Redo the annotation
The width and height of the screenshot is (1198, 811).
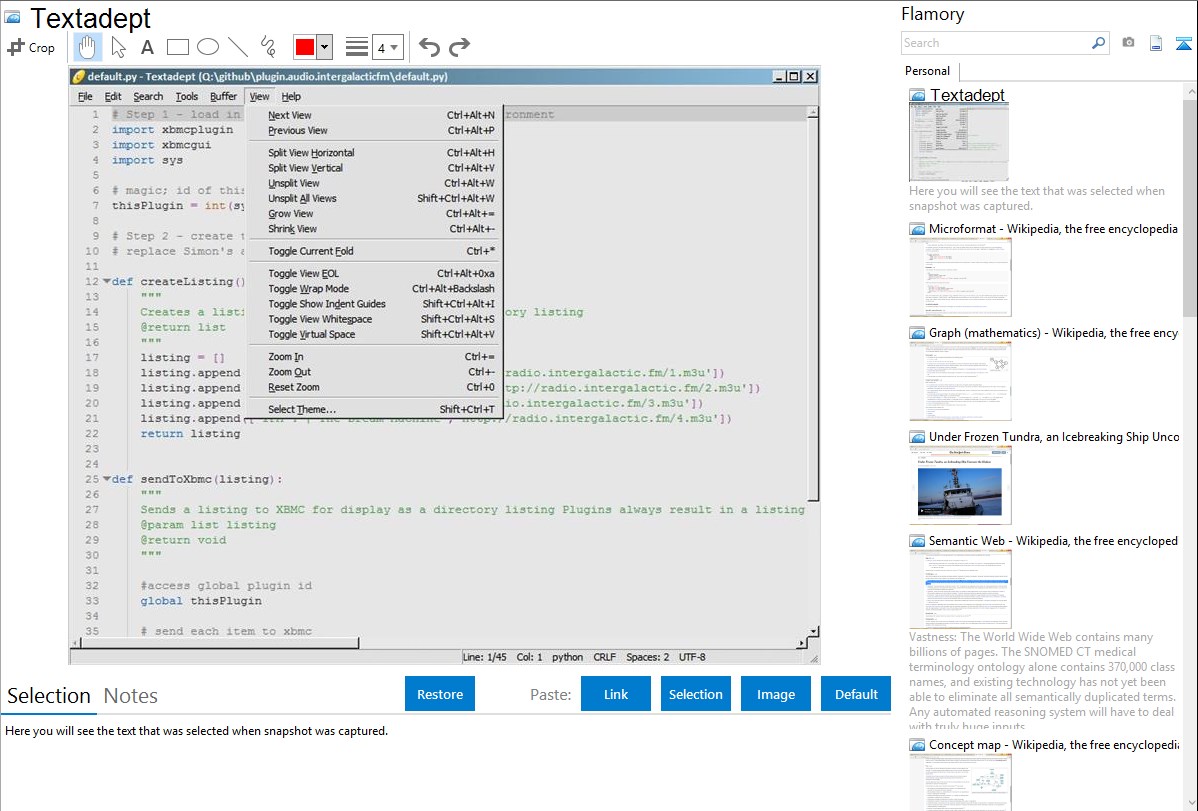click(x=459, y=47)
